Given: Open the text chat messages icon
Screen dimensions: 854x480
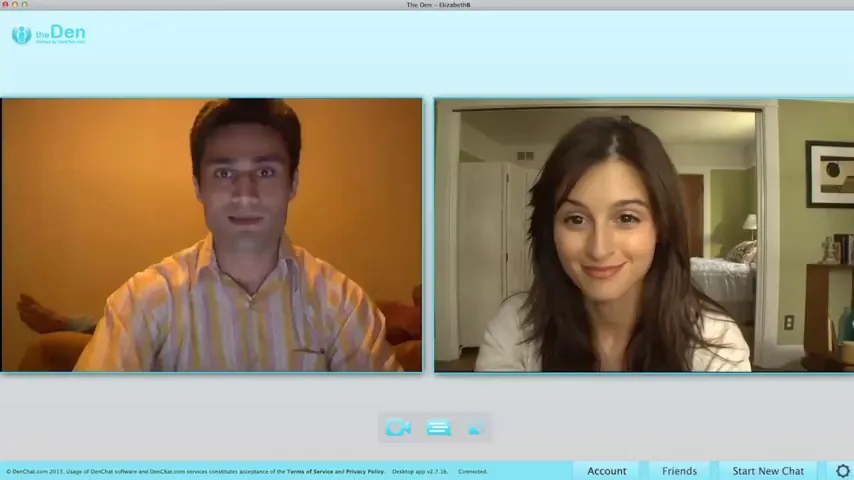Looking at the screenshot, I should pos(438,428).
